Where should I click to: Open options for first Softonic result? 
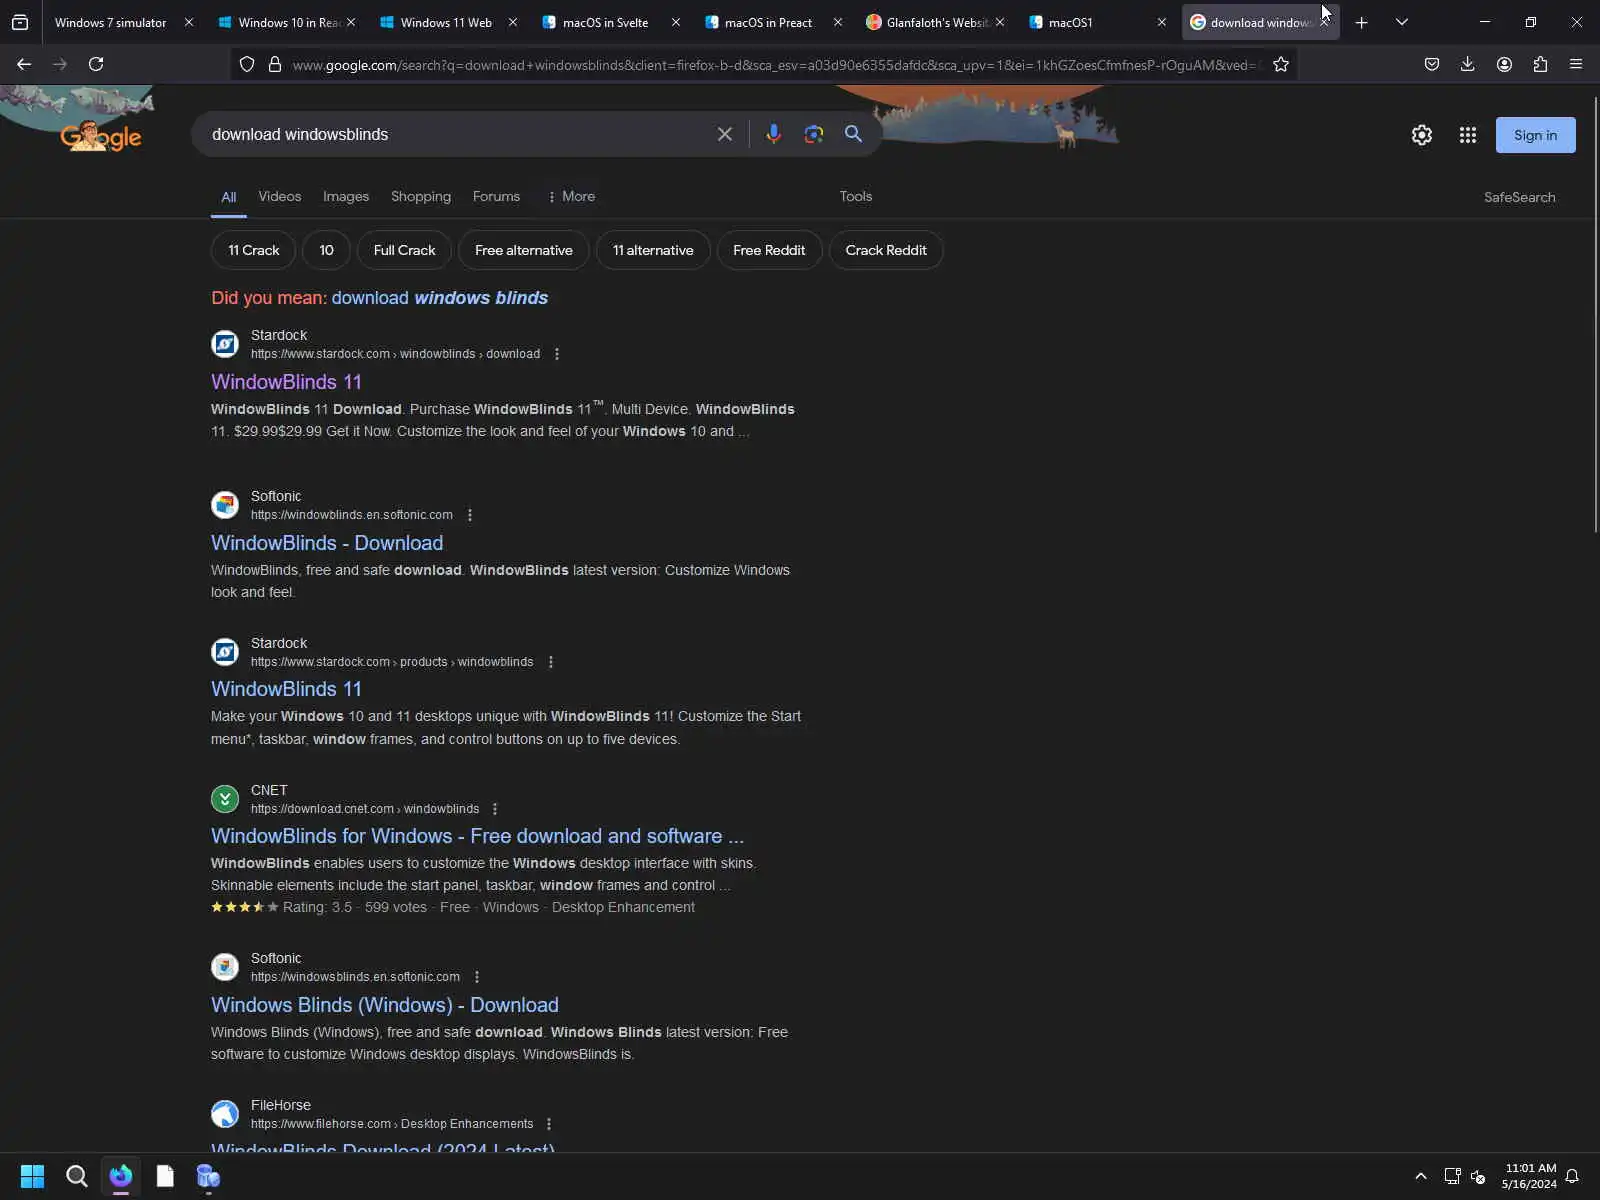470,515
